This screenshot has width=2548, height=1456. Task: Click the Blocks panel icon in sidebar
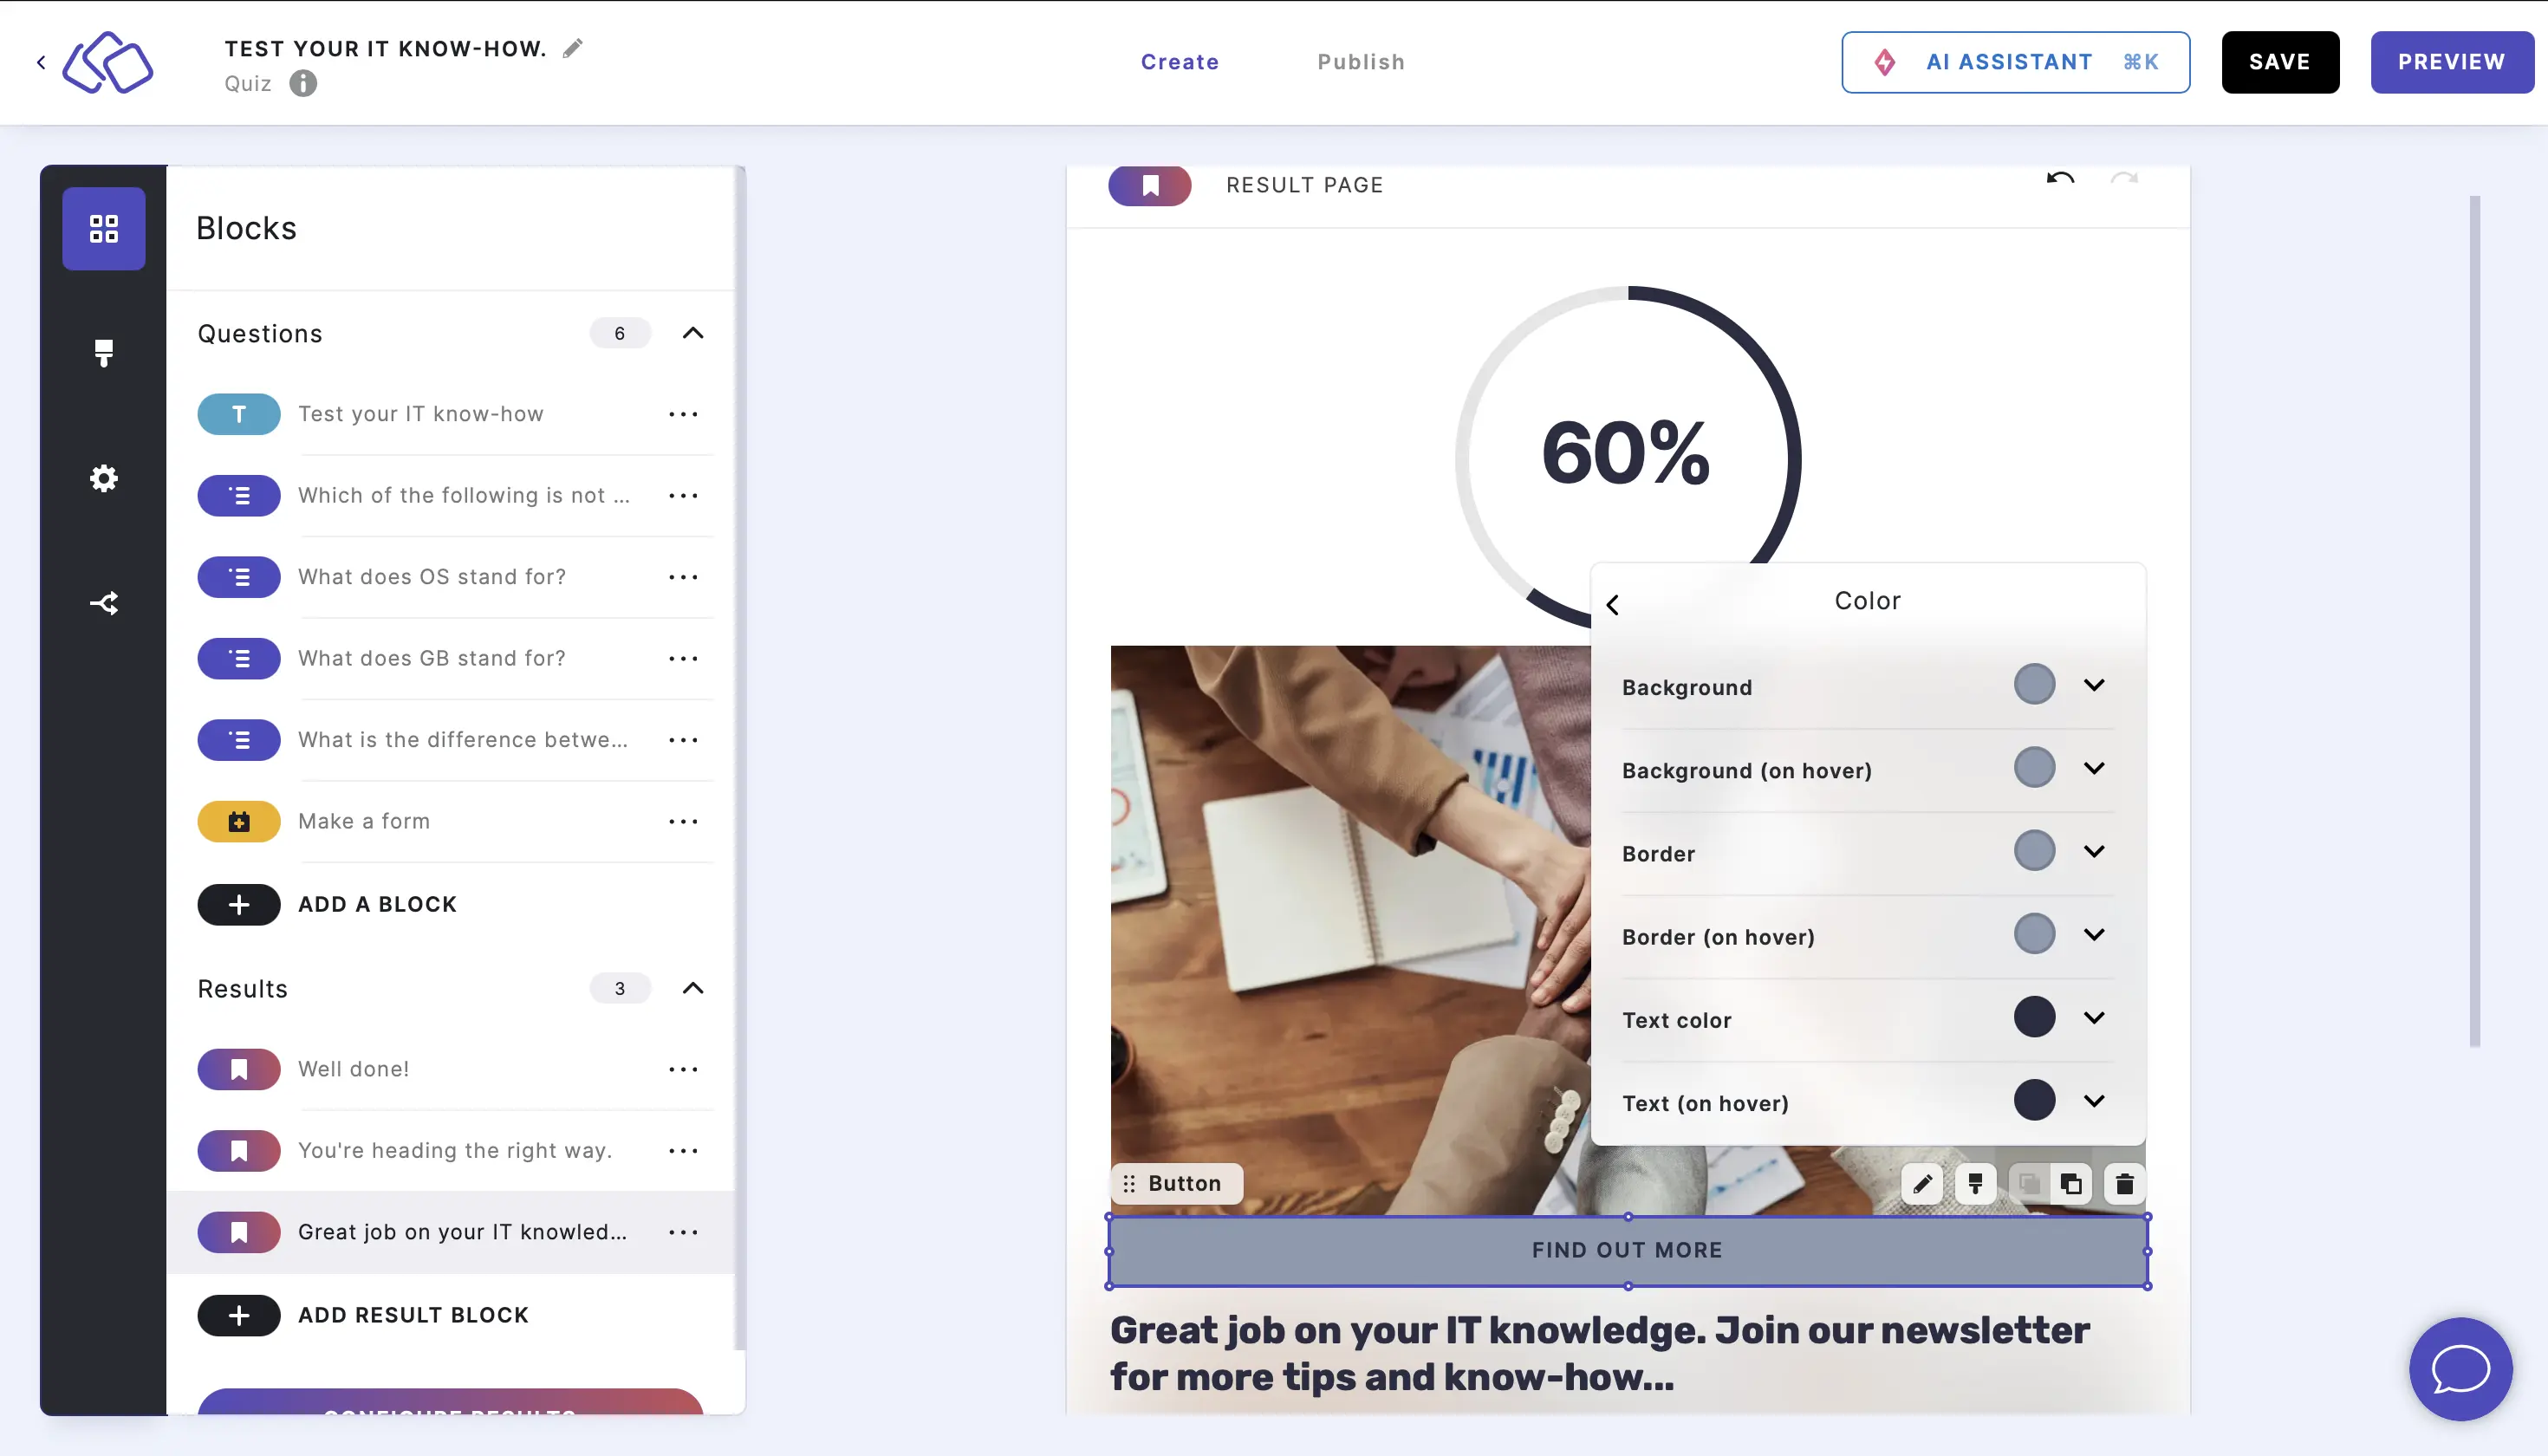point(103,227)
